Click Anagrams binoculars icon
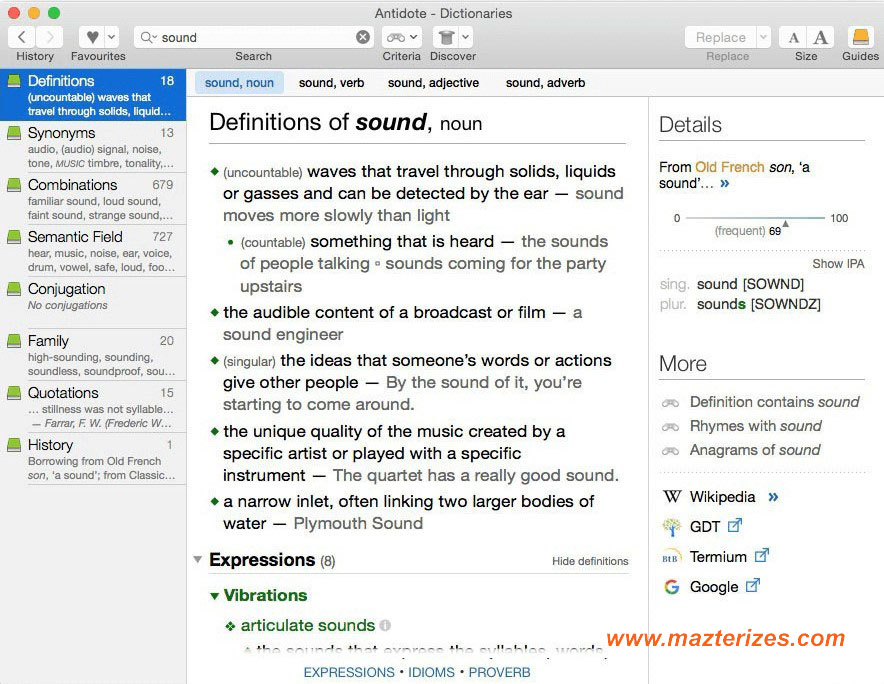 tap(670, 451)
